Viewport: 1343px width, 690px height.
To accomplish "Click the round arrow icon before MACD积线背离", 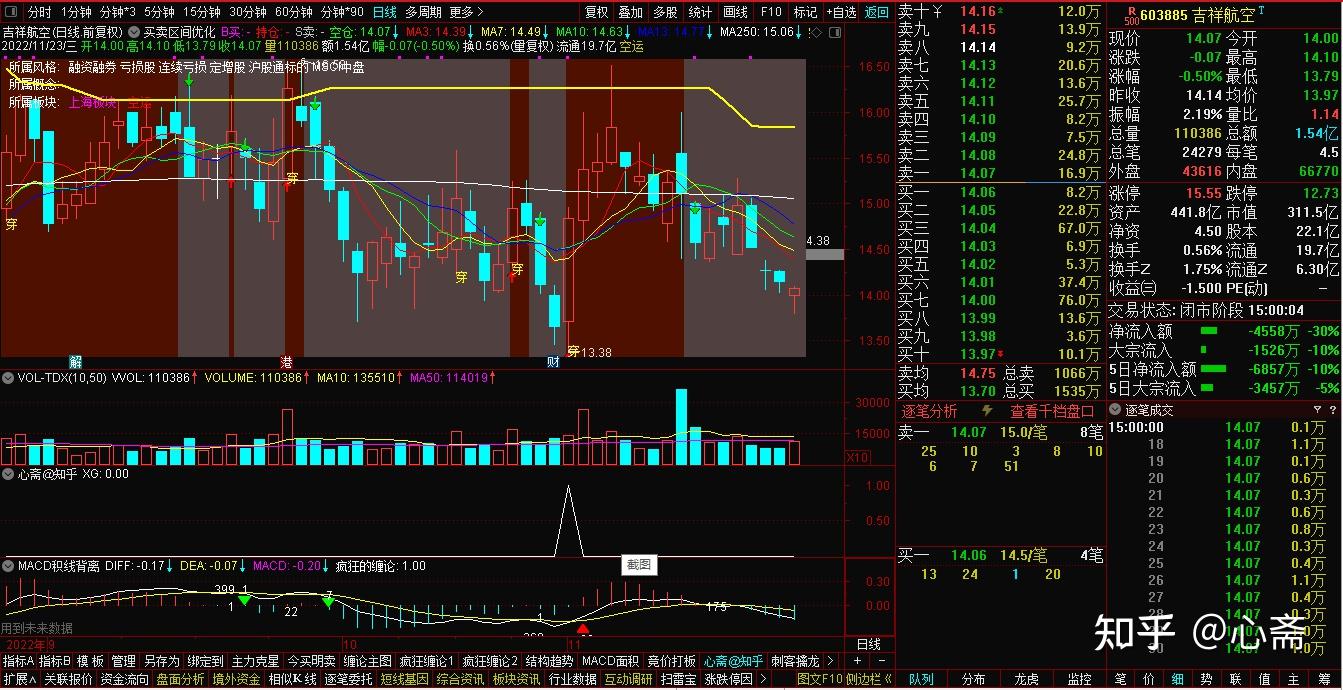I will pos(8,566).
